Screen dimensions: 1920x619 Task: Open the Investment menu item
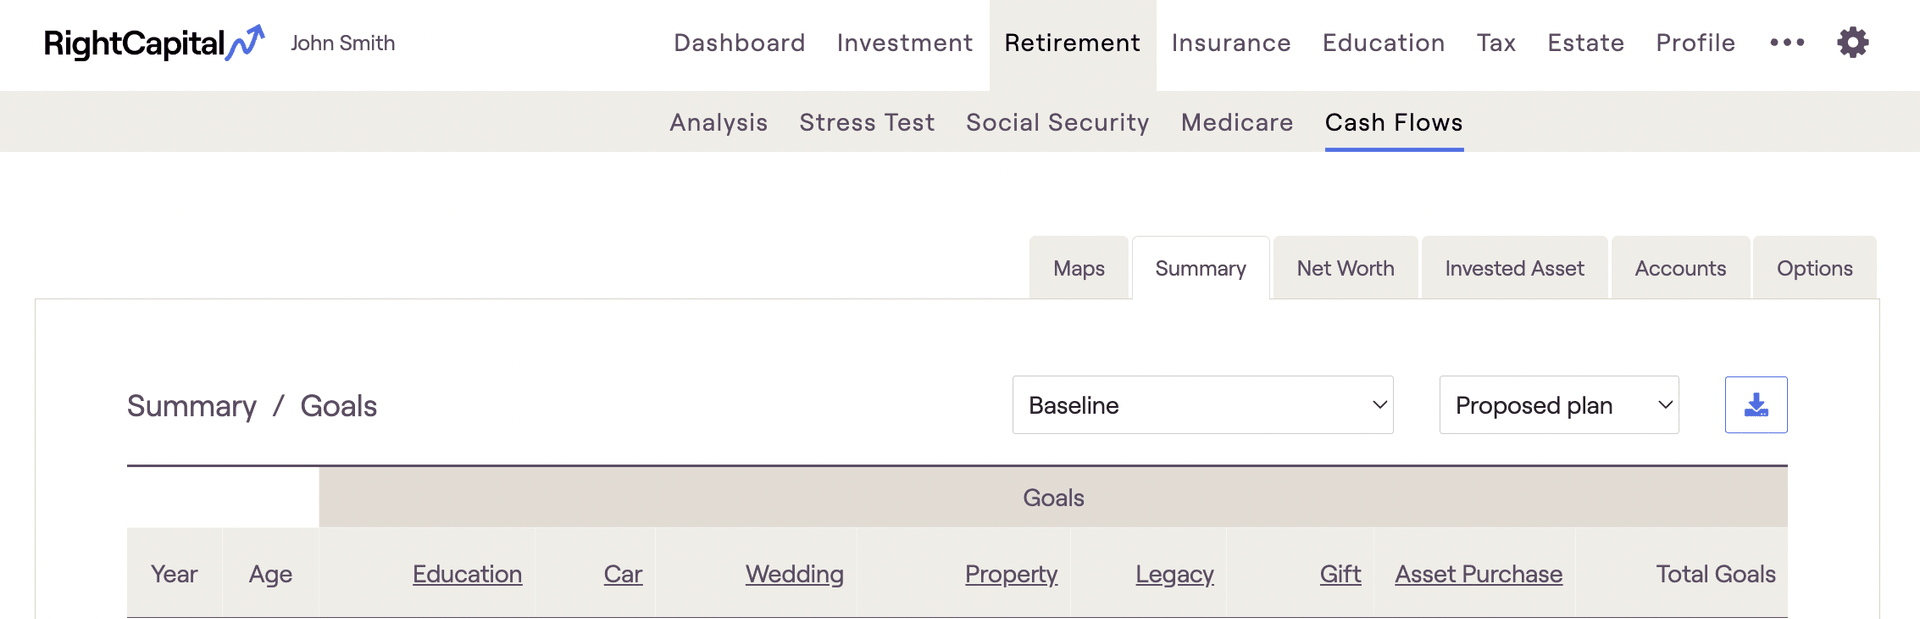coord(904,43)
